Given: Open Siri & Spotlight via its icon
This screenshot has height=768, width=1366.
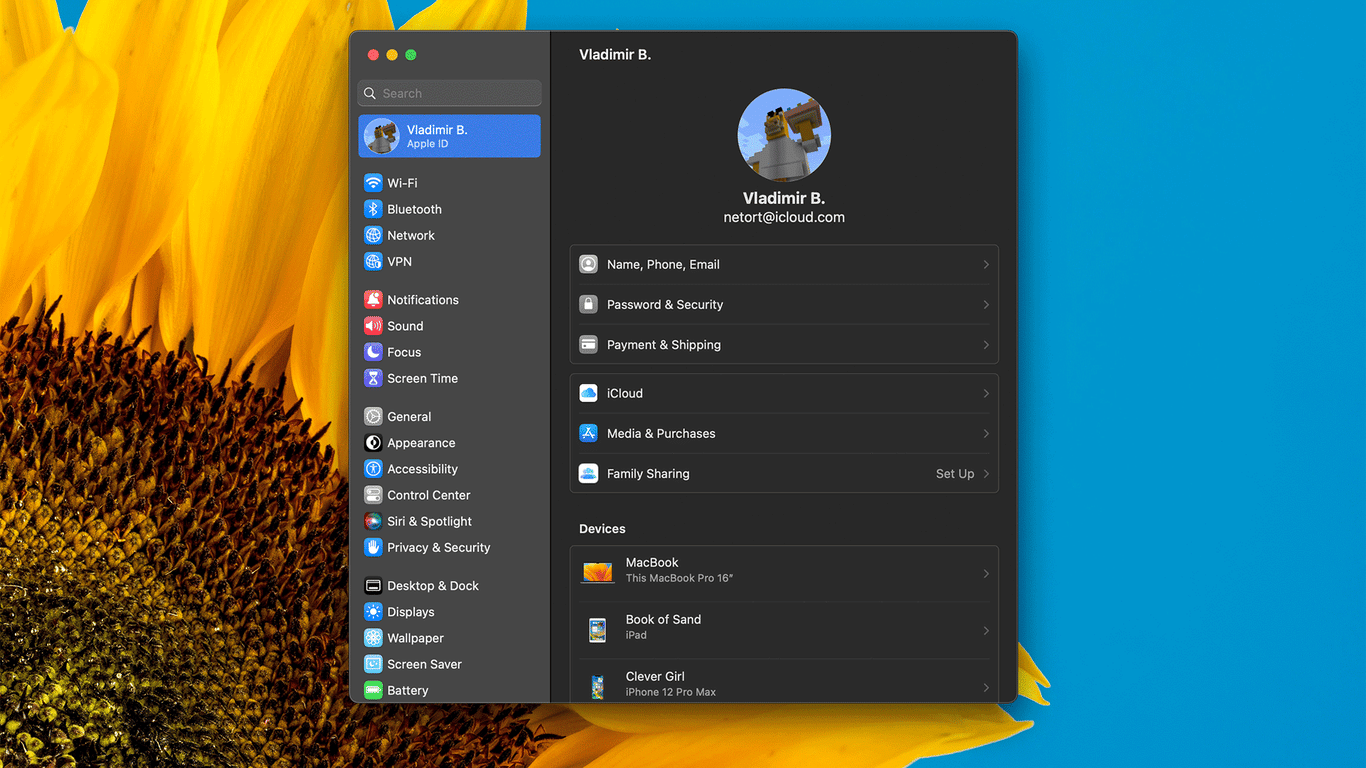Looking at the screenshot, I should point(373,521).
